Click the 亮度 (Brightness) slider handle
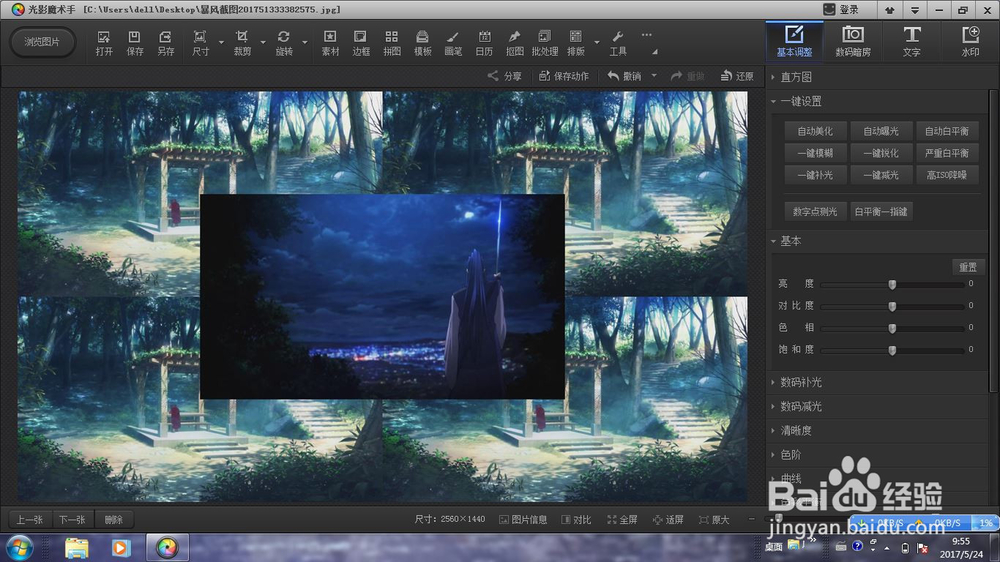This screenshot has width=1000, height=562. pyautogui.click(x=892, y=285)
